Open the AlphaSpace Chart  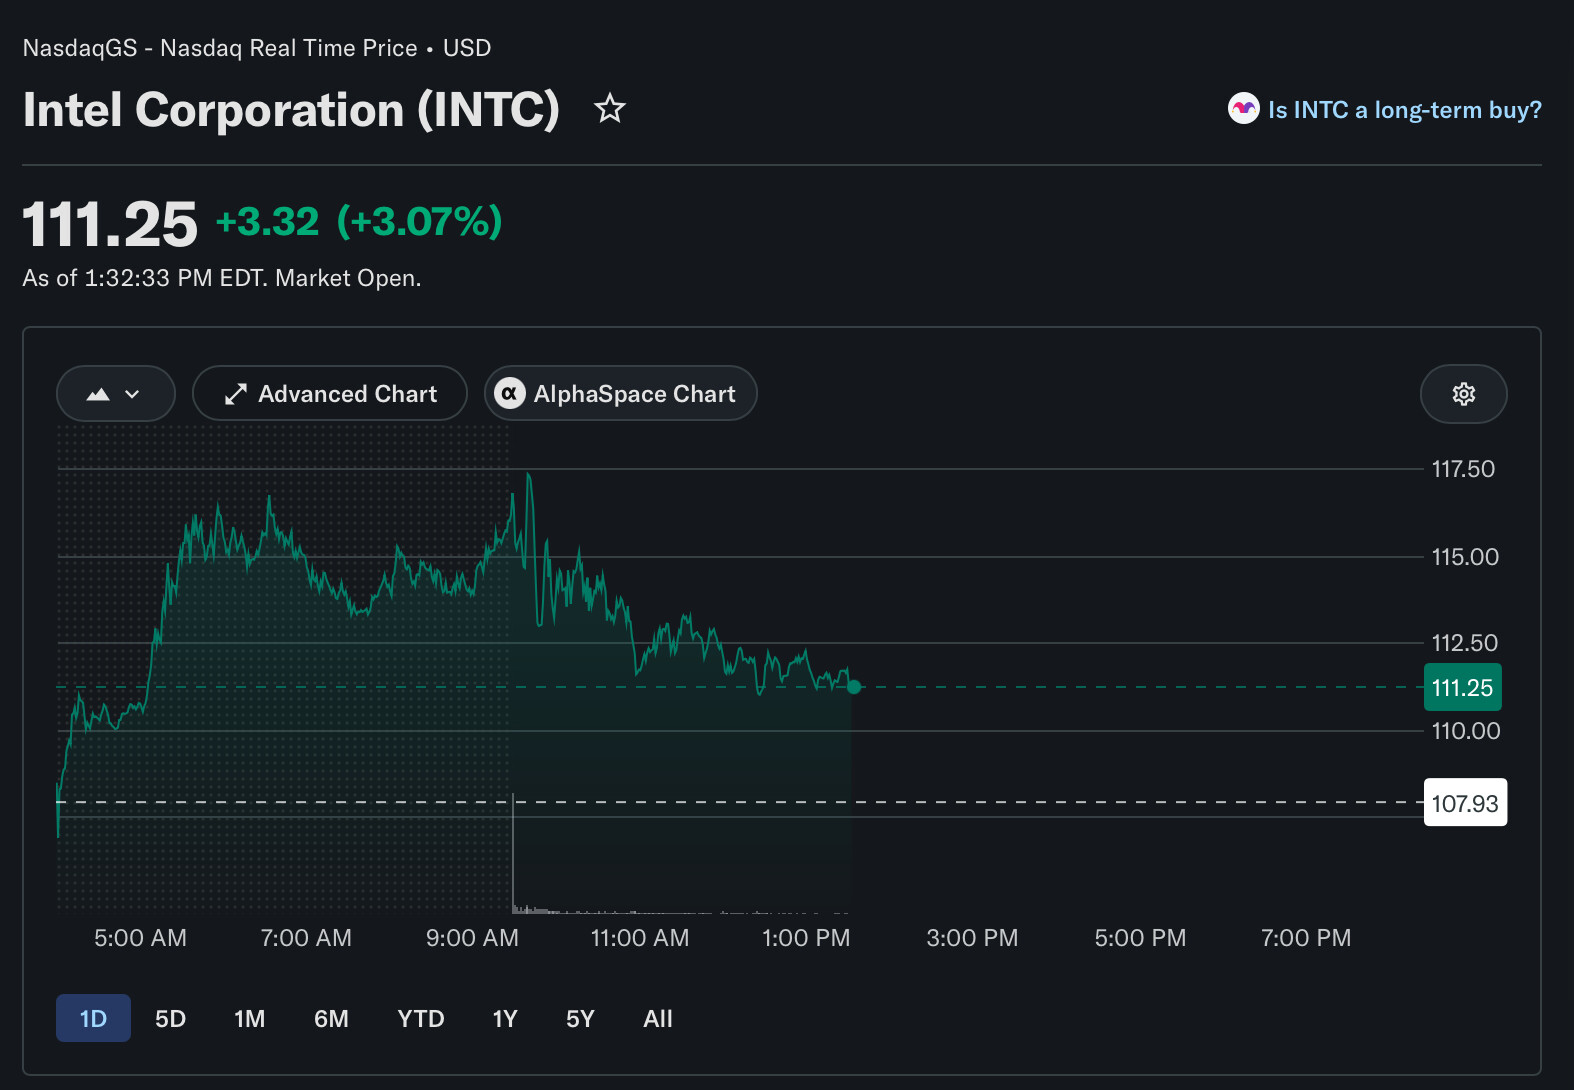(x=621, y=393)
